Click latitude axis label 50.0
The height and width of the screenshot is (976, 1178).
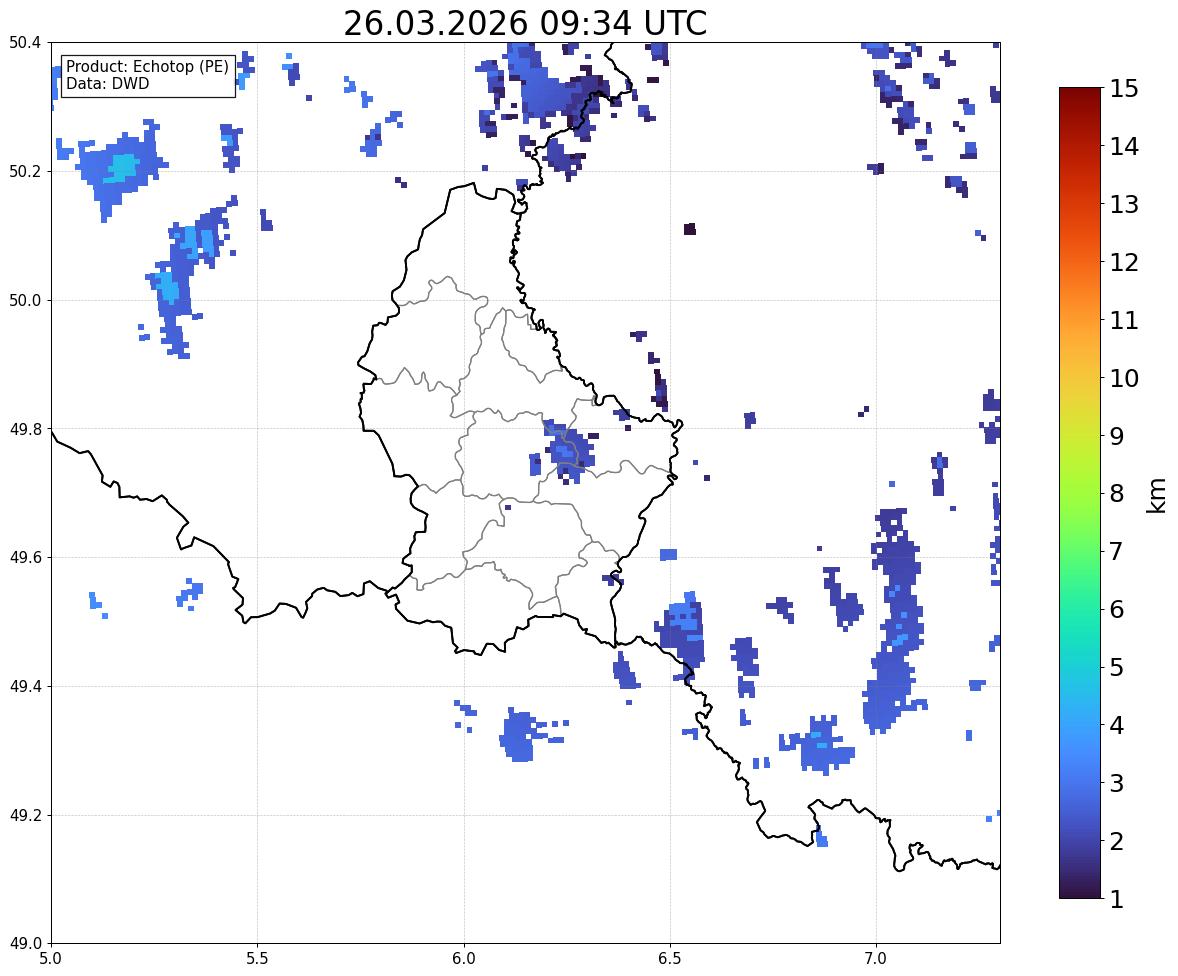tap(24, 301)
